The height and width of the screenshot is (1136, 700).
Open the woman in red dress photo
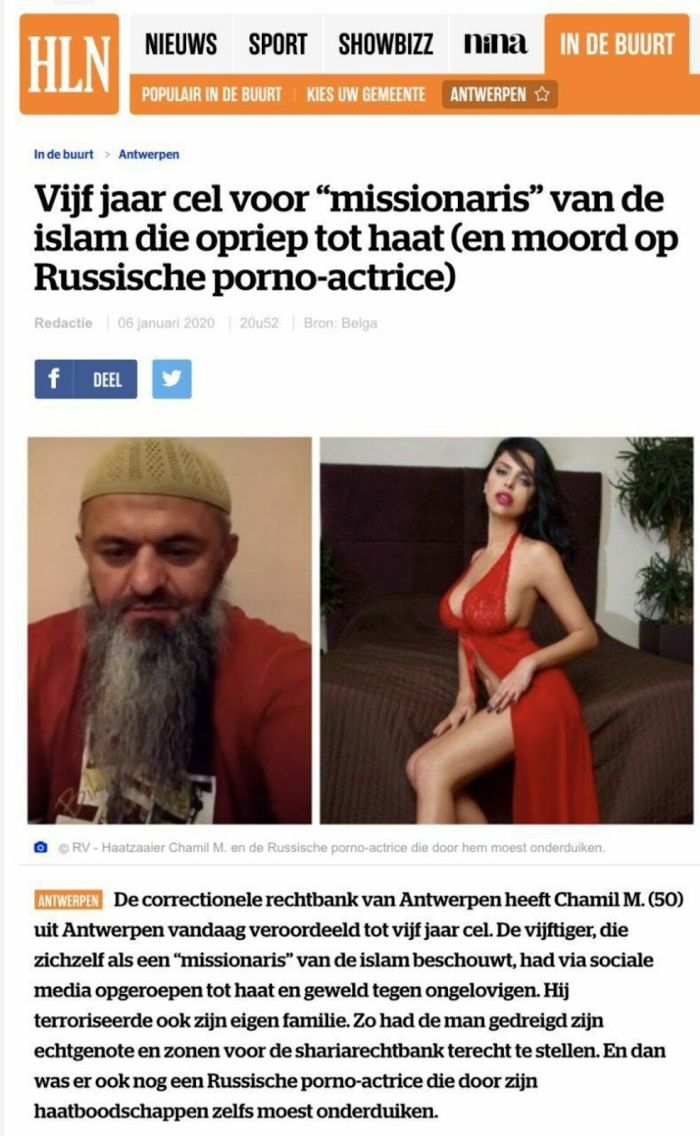tap(507, 630)
